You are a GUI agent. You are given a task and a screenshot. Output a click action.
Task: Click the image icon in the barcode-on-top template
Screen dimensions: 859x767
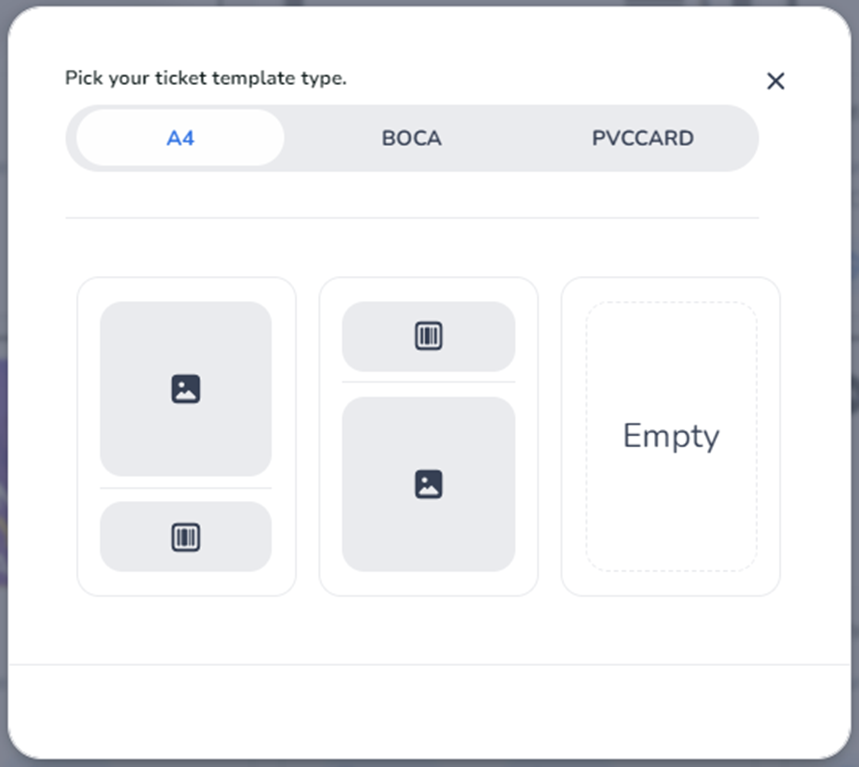click(x=428, y=485)
